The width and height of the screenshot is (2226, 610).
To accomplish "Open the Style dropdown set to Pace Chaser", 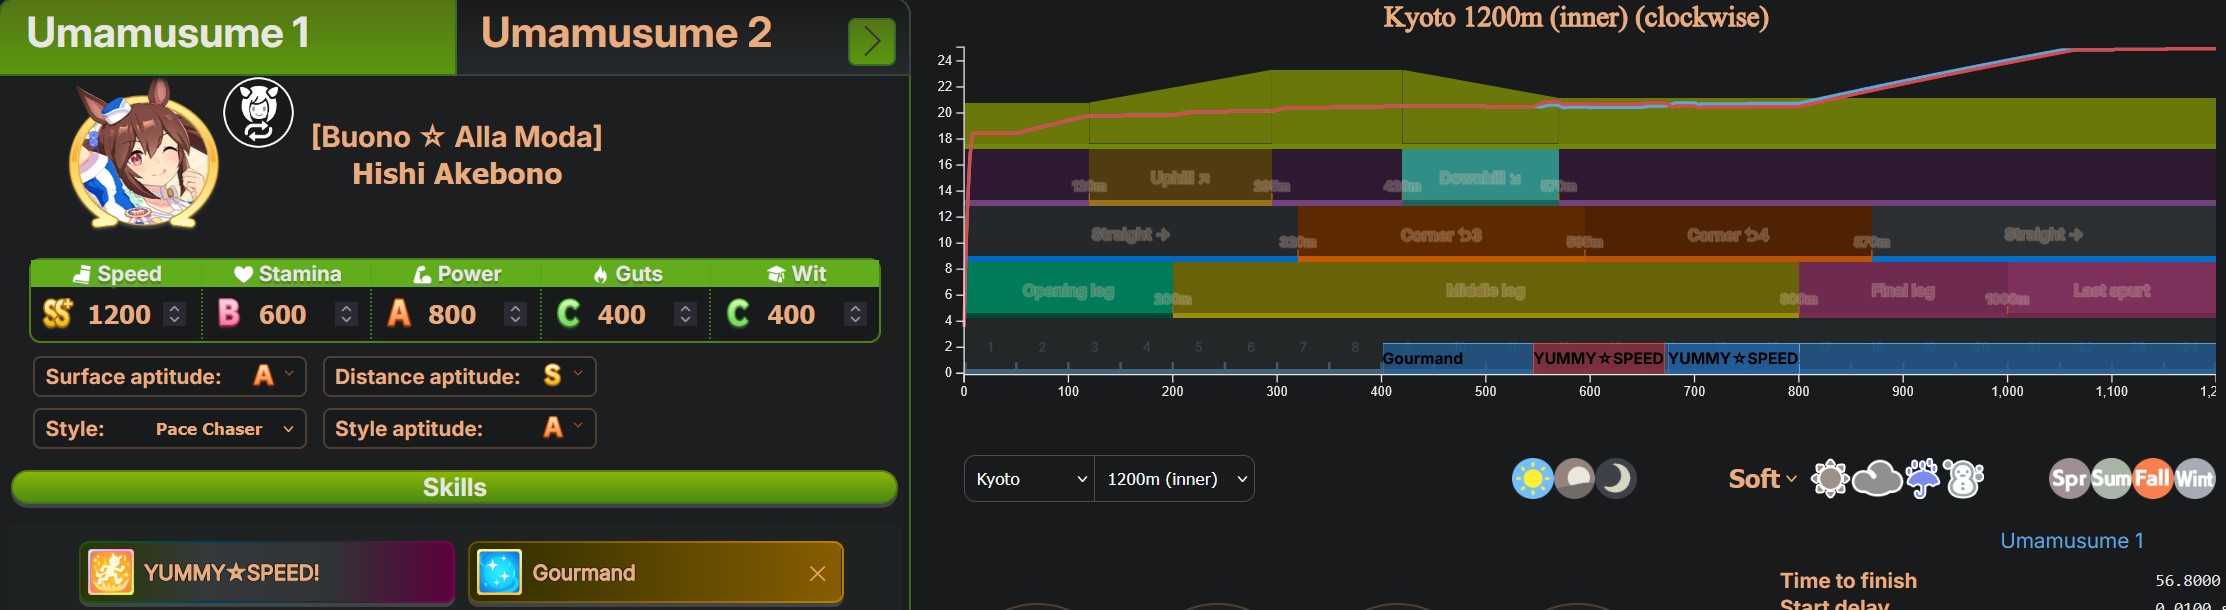I will pos(170,428).
